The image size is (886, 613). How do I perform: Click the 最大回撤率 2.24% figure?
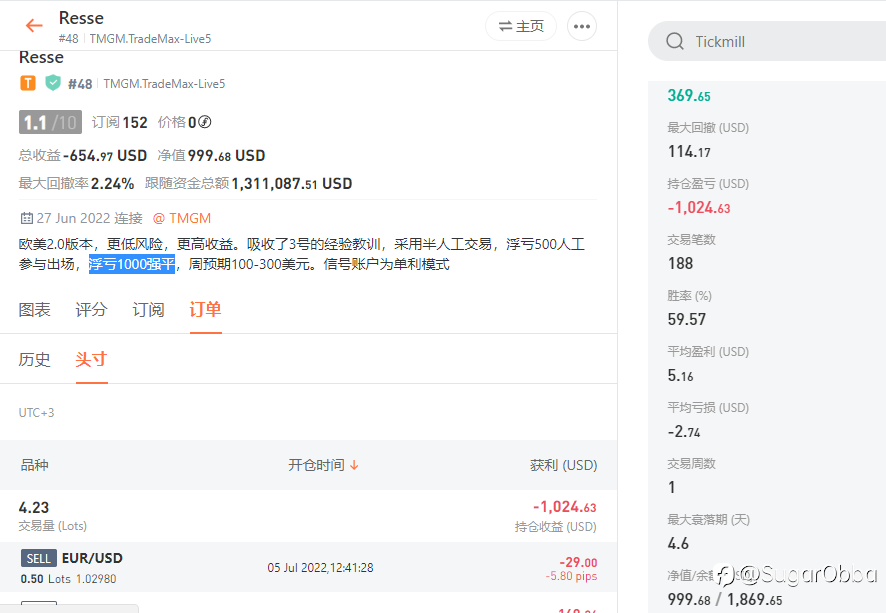tap(112, 184)
